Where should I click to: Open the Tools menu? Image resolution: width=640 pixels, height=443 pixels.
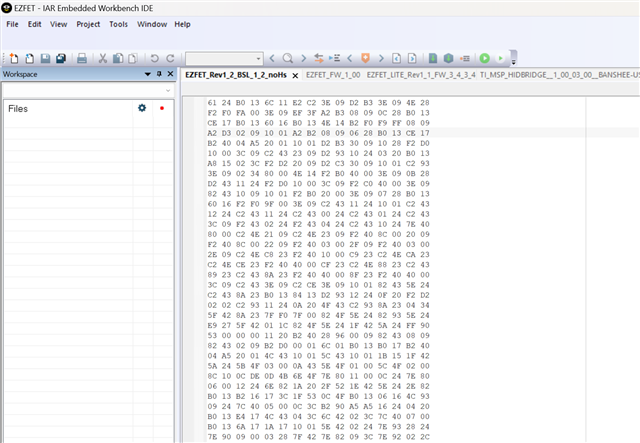tap(118, 24)
